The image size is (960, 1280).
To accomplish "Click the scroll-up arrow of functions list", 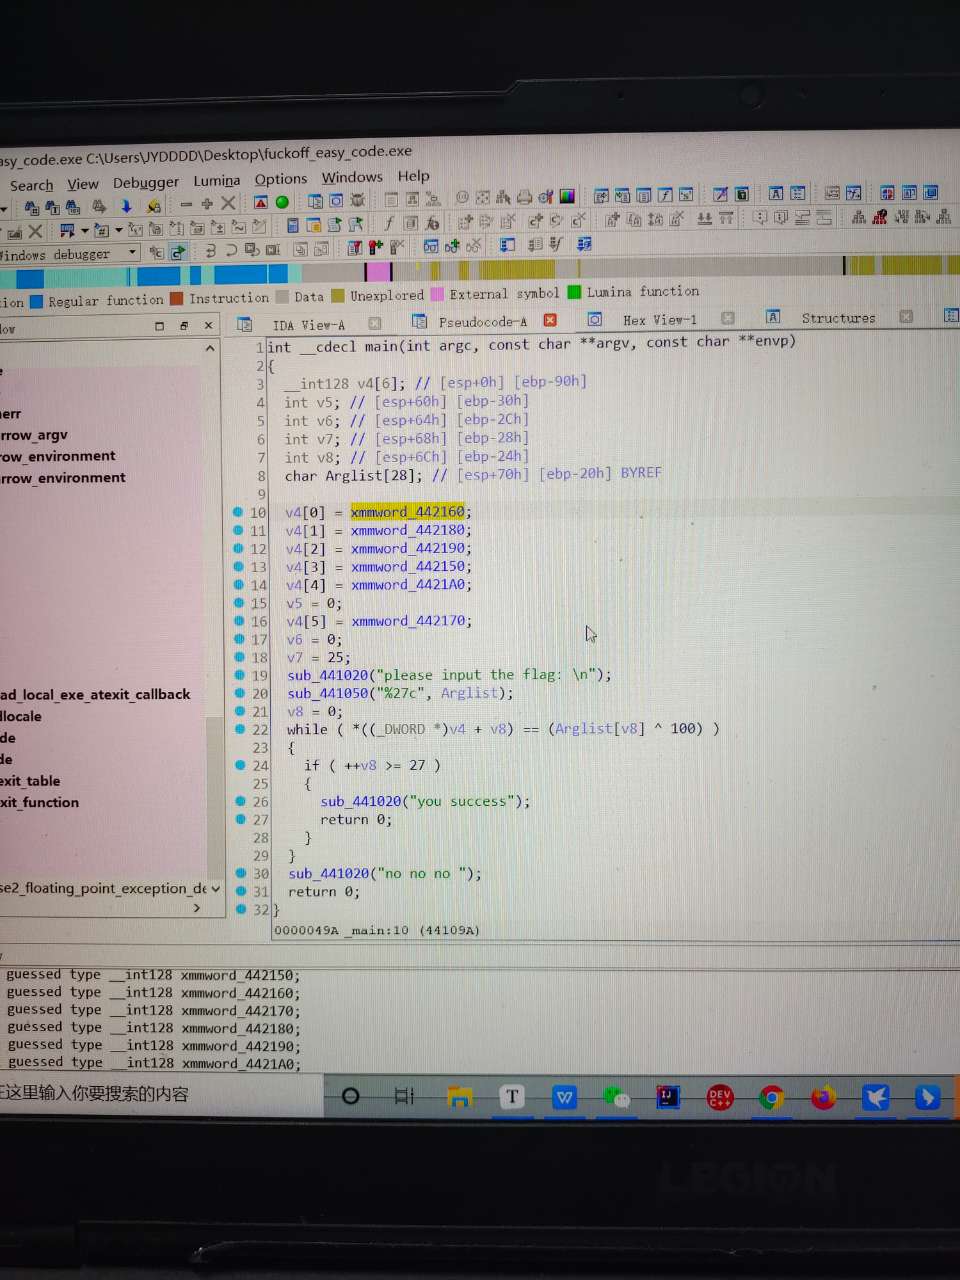I will 210,348.
